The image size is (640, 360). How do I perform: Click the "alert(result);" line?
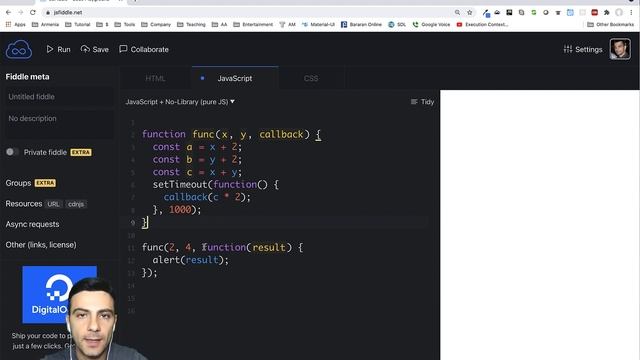point(191,260)
